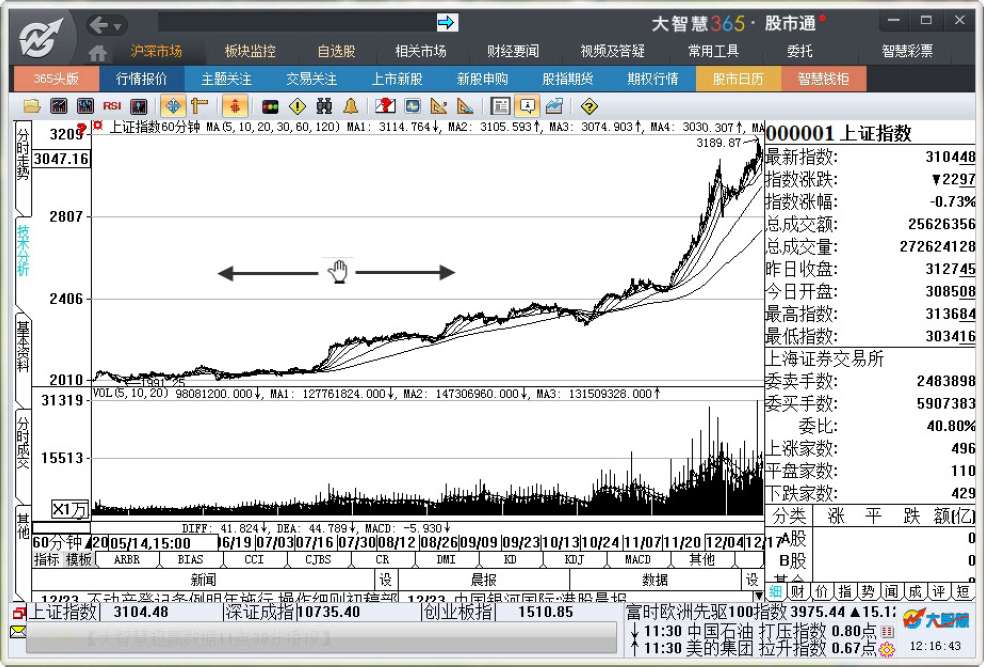
Task: Click the four-way arrow pan tool
Action: tap(173, 106)
